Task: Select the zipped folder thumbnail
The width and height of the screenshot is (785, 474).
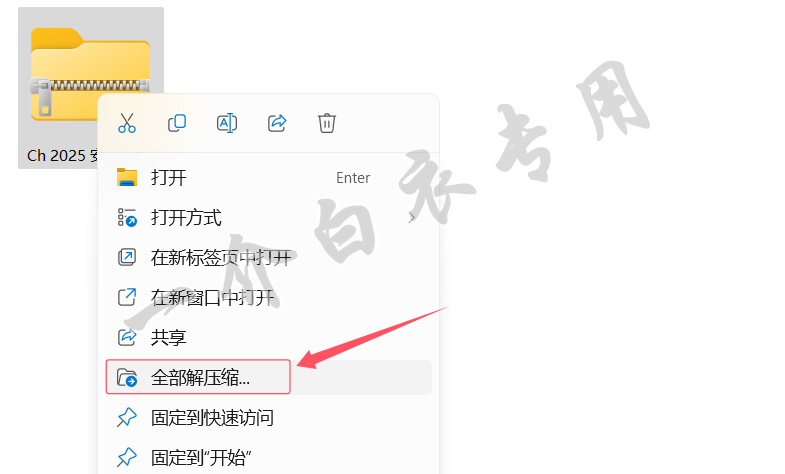Action: [90, 74]
